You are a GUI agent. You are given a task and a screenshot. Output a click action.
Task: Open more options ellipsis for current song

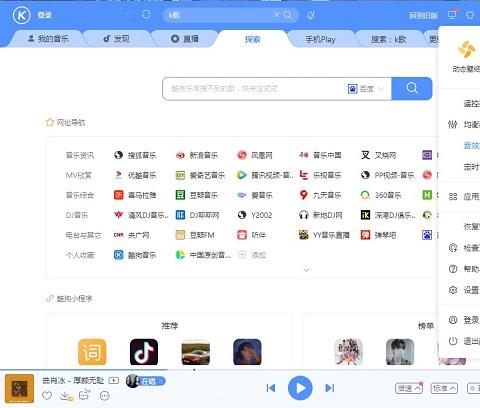pyautogui.click(x=104, y=396)
